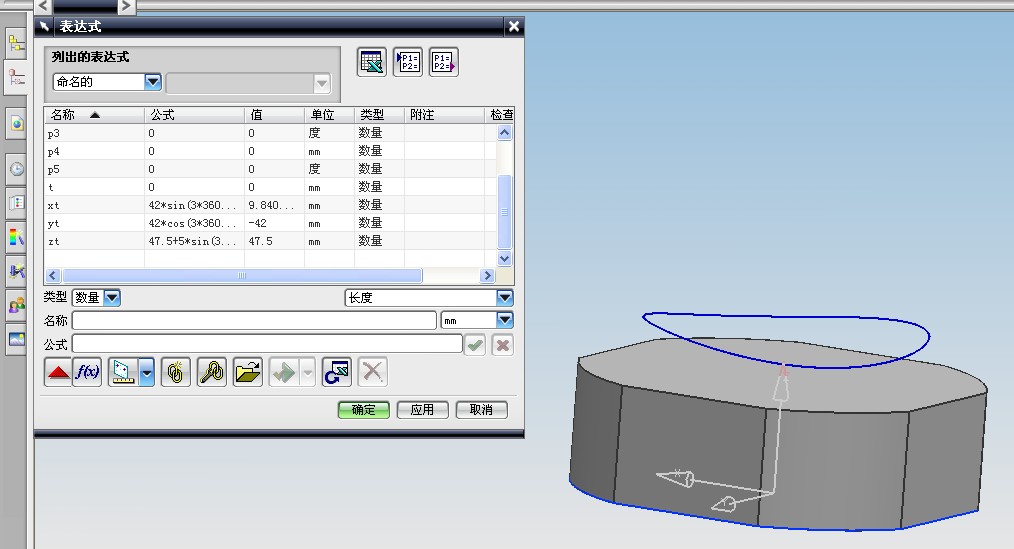This screenshot has height=549, width=1014.
Task: Select expression row p4
Action: (x=270, y=151)
